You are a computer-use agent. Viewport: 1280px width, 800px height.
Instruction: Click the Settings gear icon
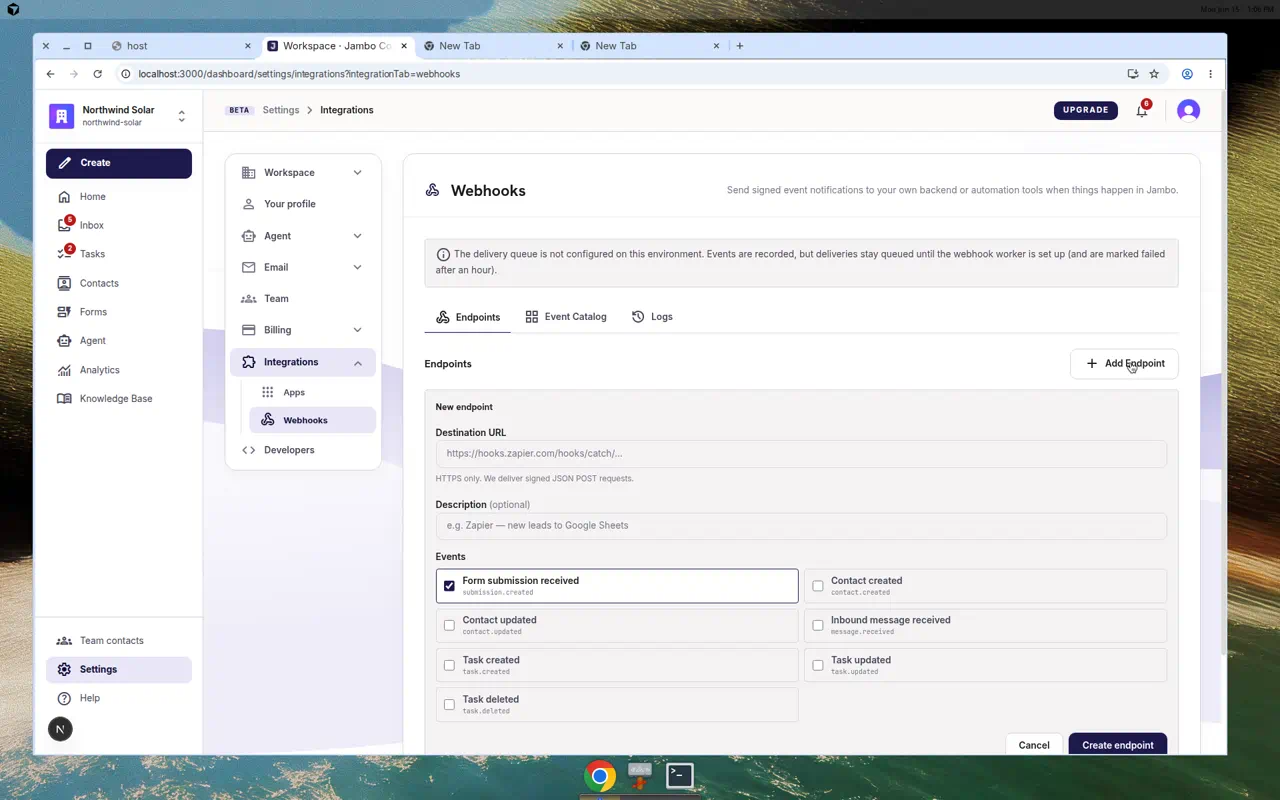(x=64, y=670)
